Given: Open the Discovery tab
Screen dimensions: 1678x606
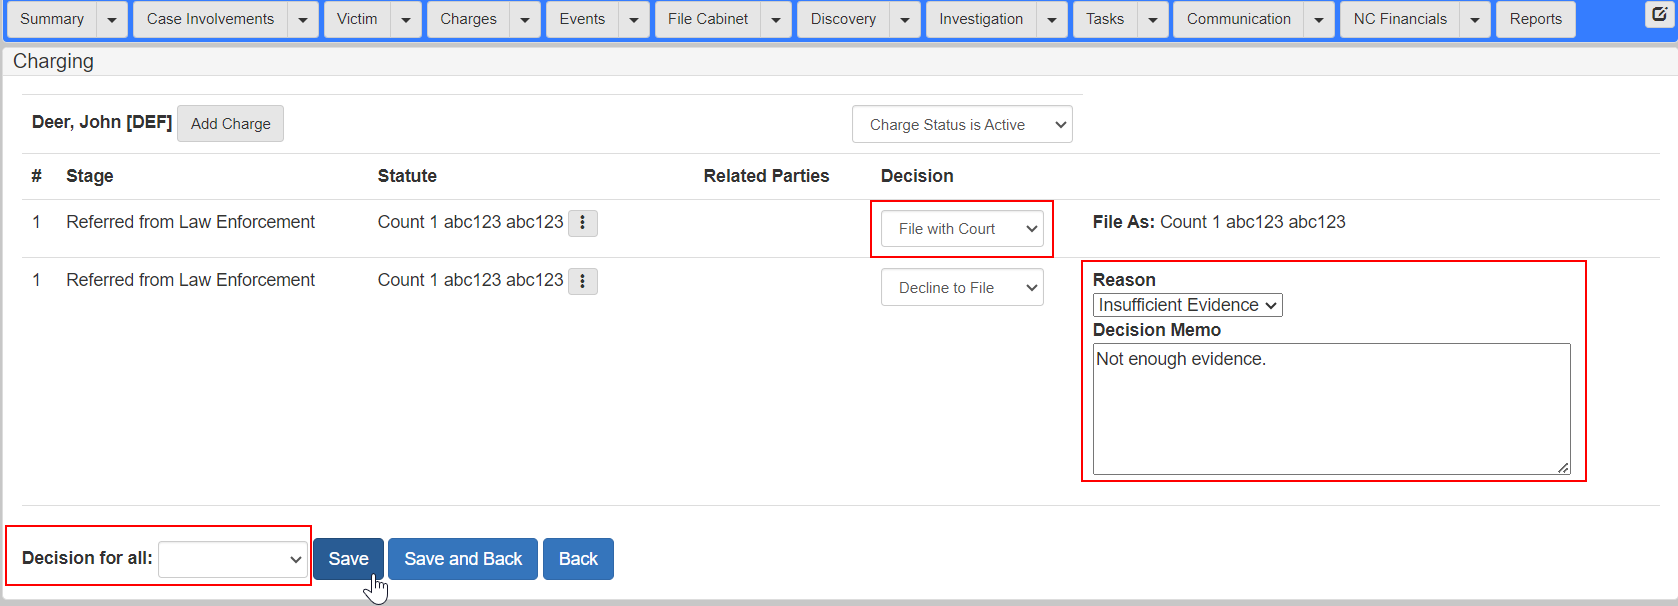Looking at the screenshot, I should 843,20.
